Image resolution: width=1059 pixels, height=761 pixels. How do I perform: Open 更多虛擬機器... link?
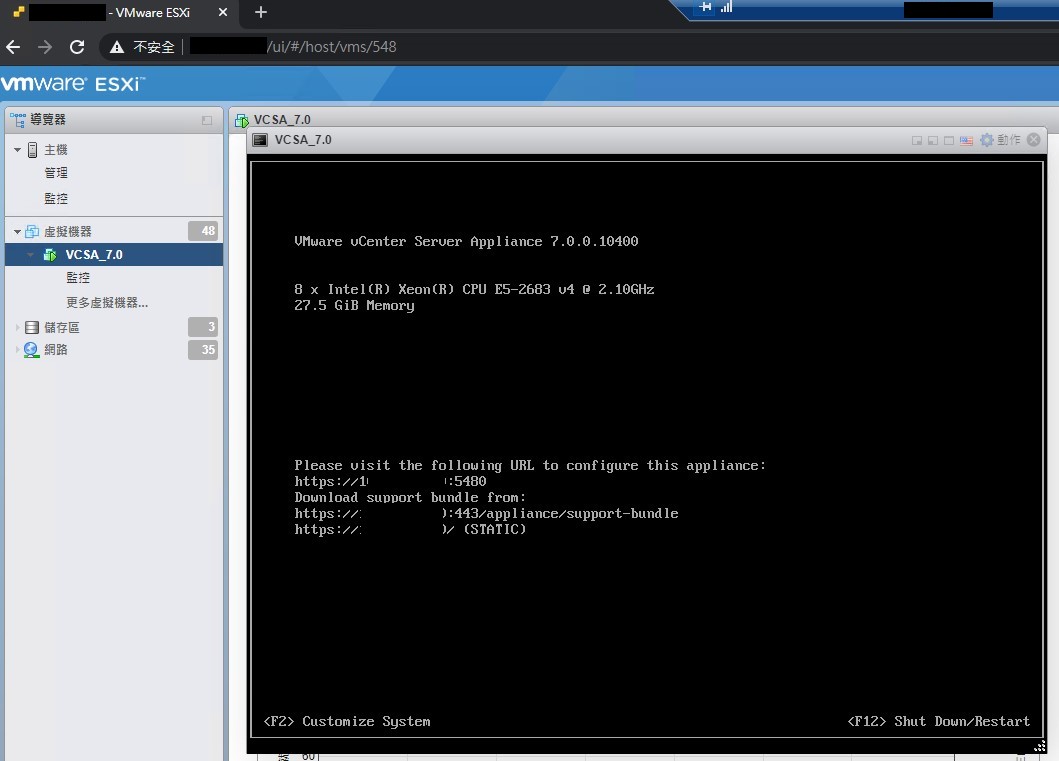click(107, 303)
